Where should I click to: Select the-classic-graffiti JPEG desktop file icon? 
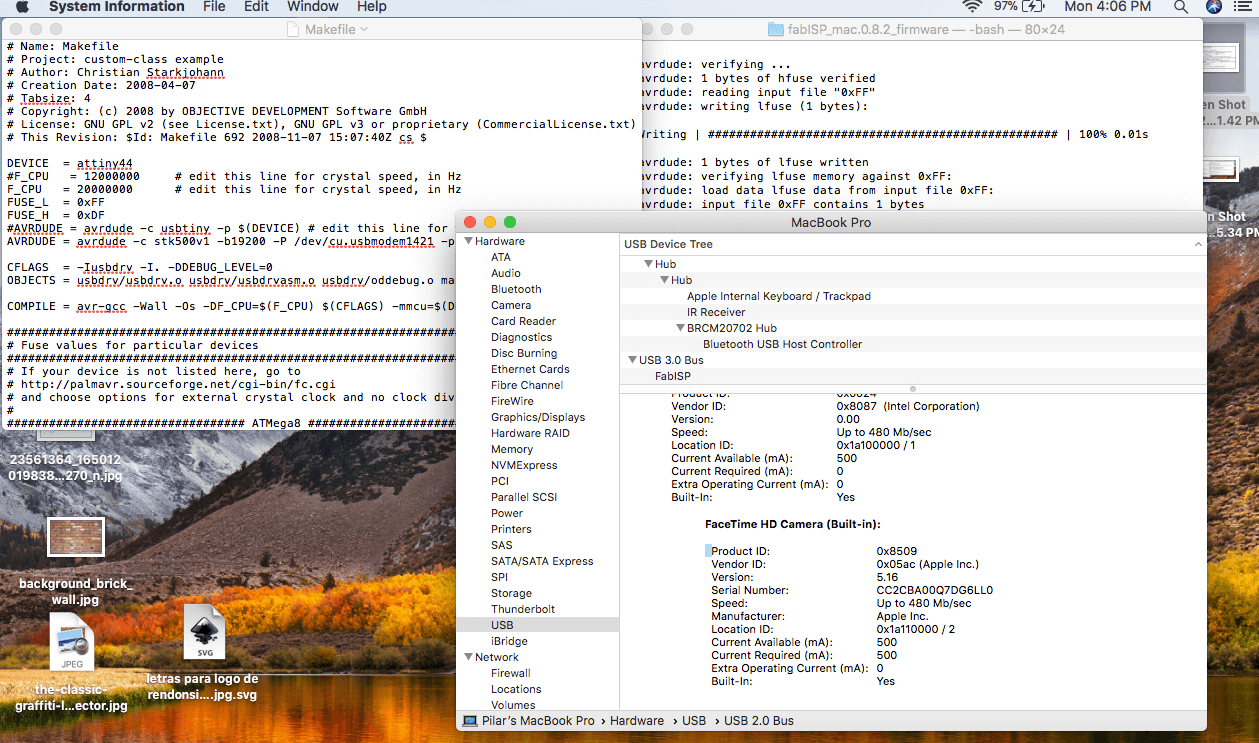[72, 642]
